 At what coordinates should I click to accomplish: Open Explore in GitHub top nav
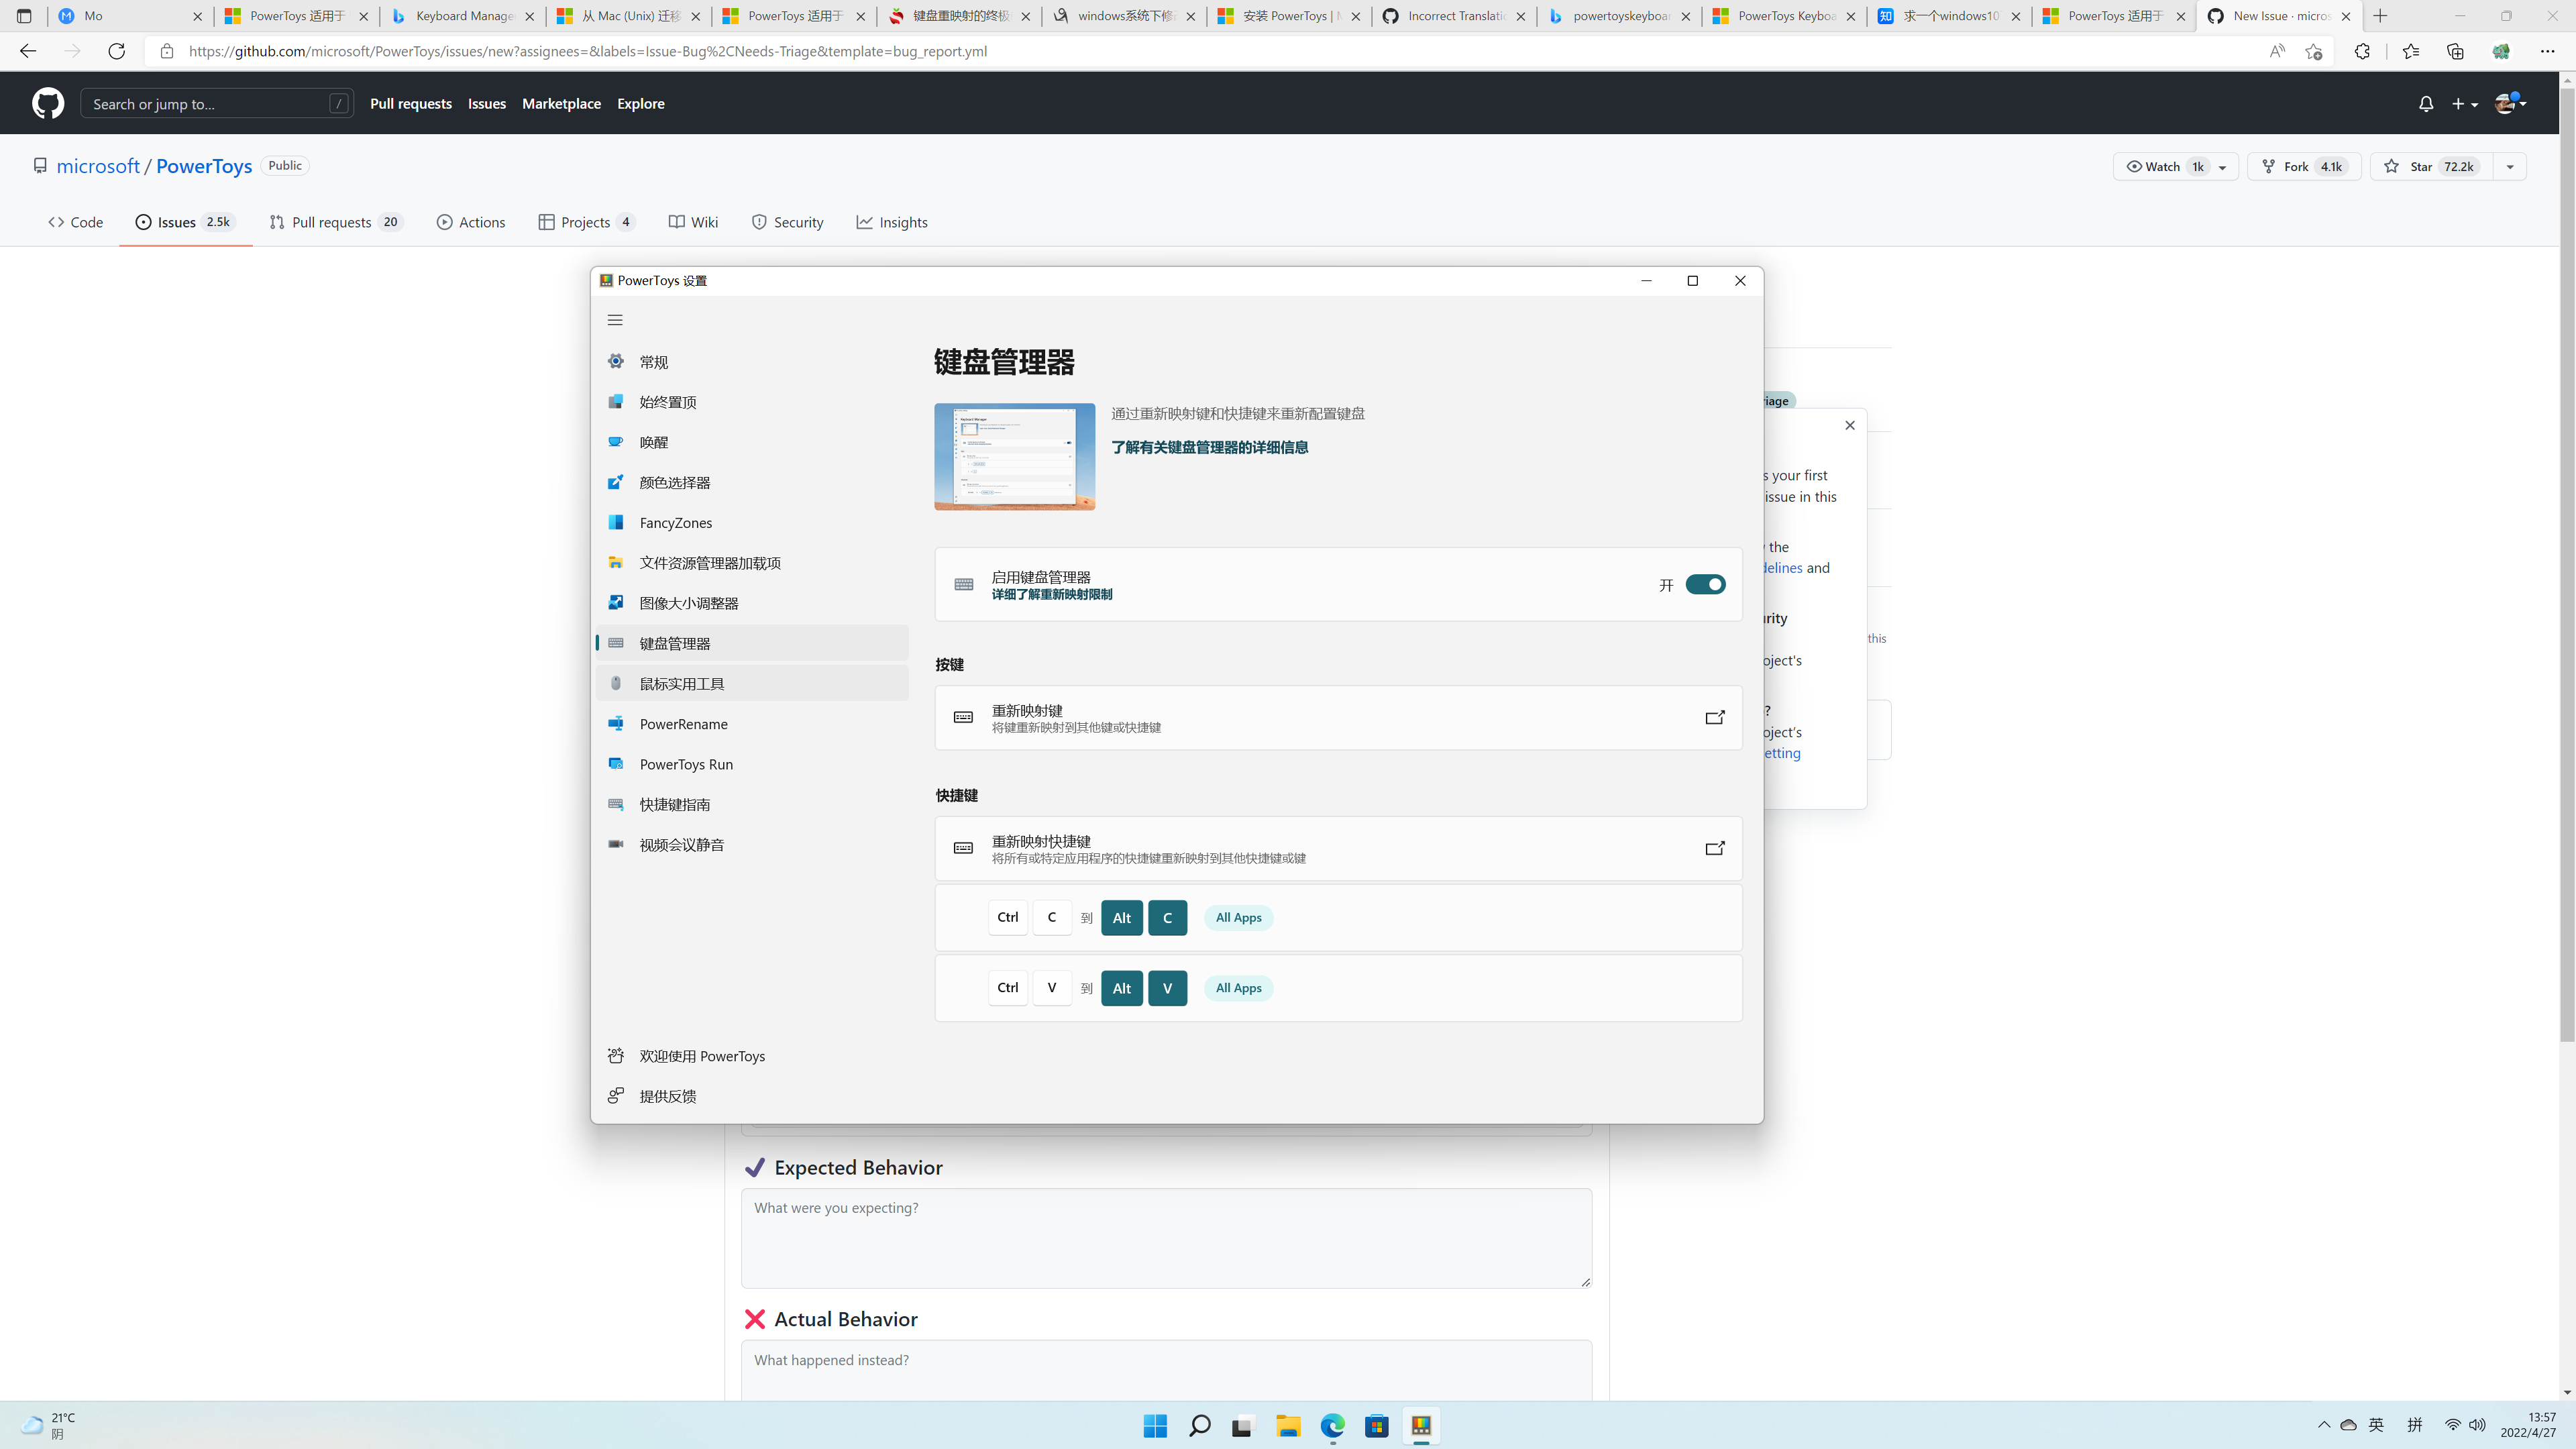(641, 103)
